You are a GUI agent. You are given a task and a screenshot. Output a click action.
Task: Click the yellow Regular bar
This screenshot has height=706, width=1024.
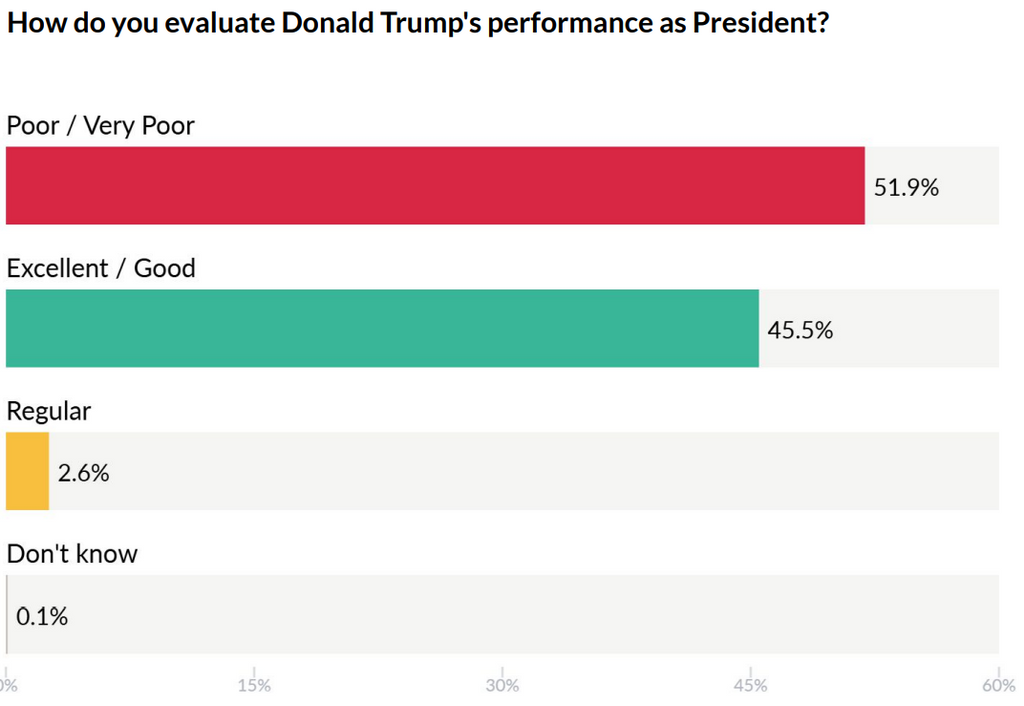27,471
